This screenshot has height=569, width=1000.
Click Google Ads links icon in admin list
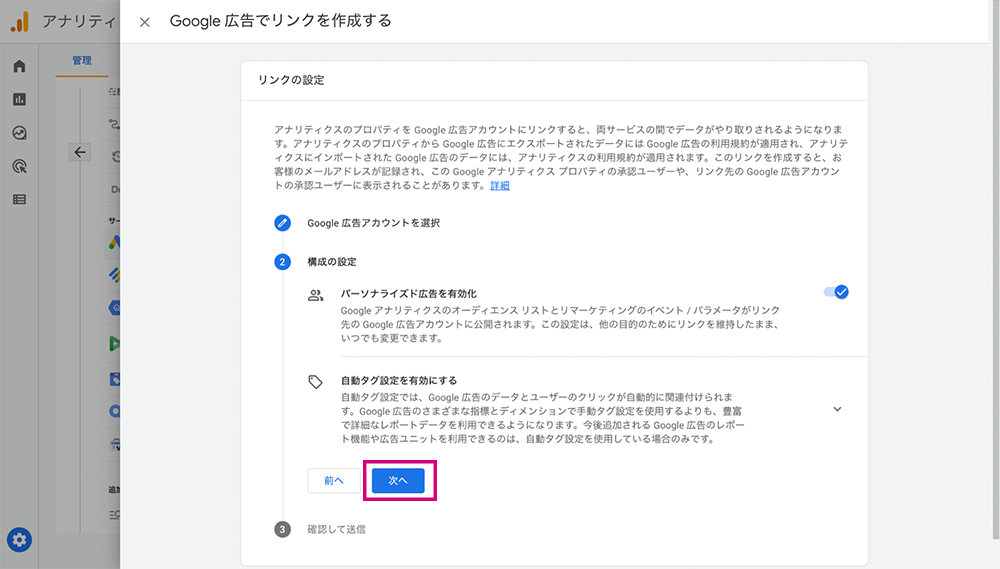pos(114,242)
